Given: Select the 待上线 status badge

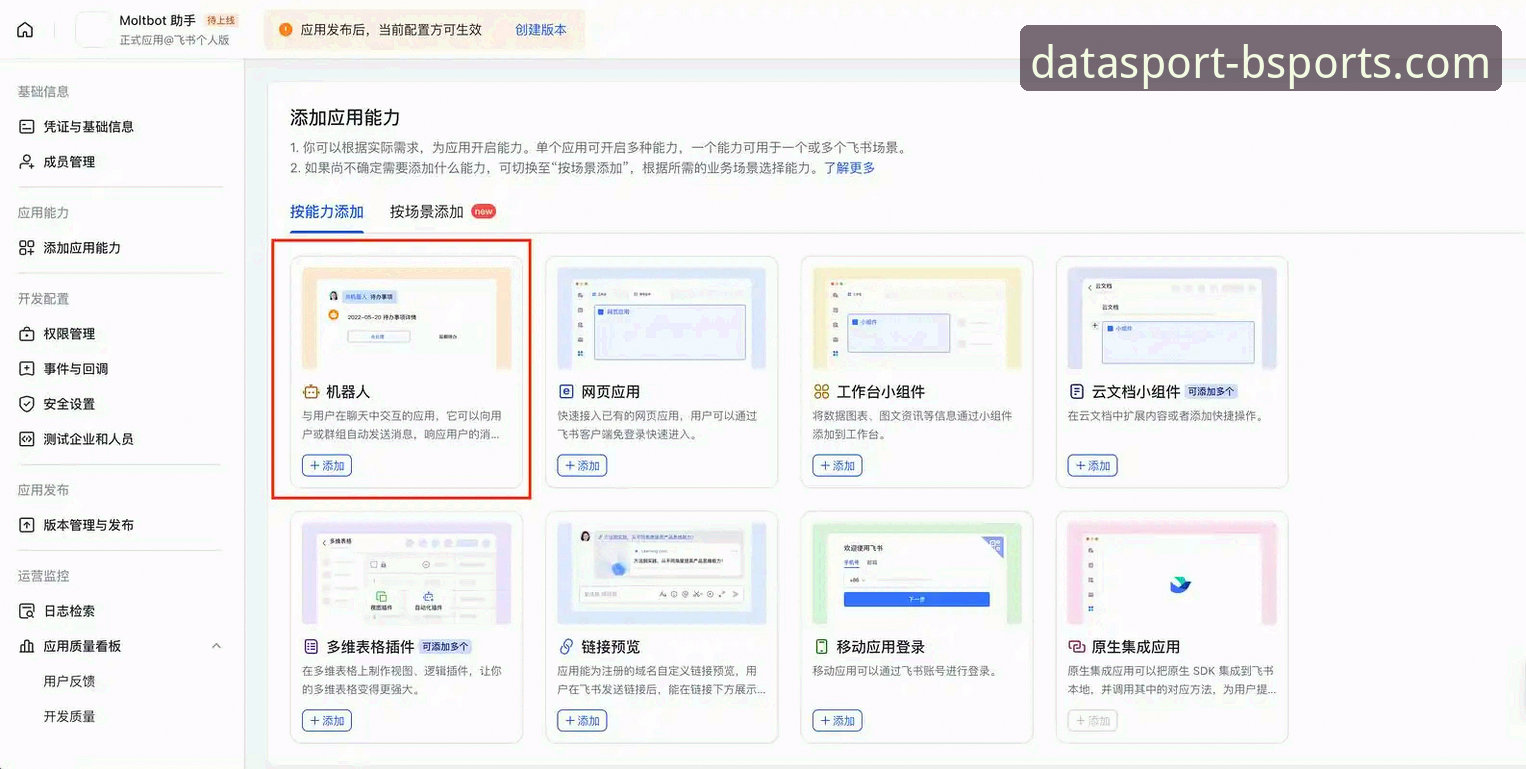Looking at the screenshot, I should click(221, 20).
